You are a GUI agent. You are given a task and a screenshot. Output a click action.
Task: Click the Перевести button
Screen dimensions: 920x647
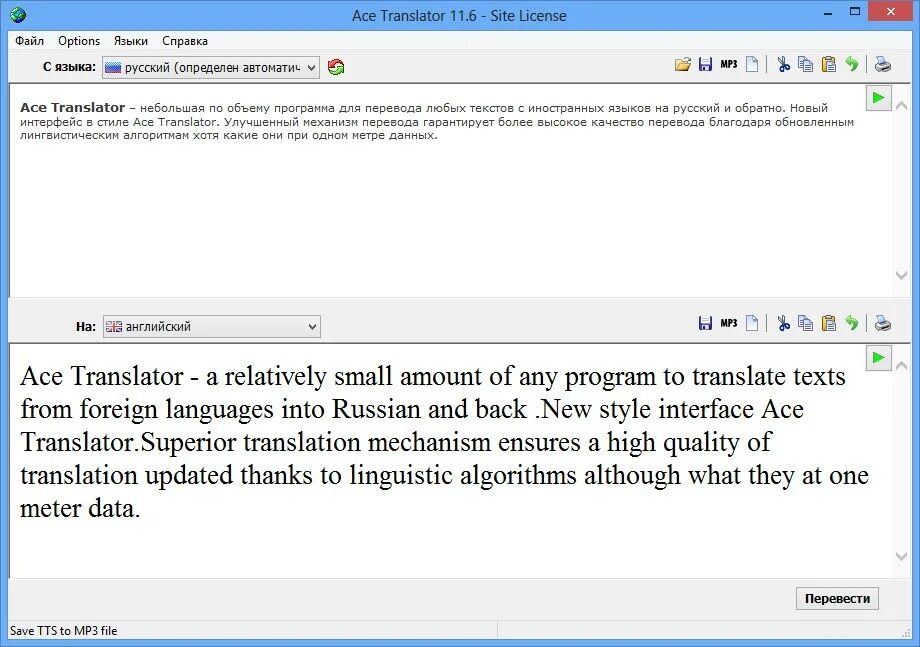(x=837, y=598)
